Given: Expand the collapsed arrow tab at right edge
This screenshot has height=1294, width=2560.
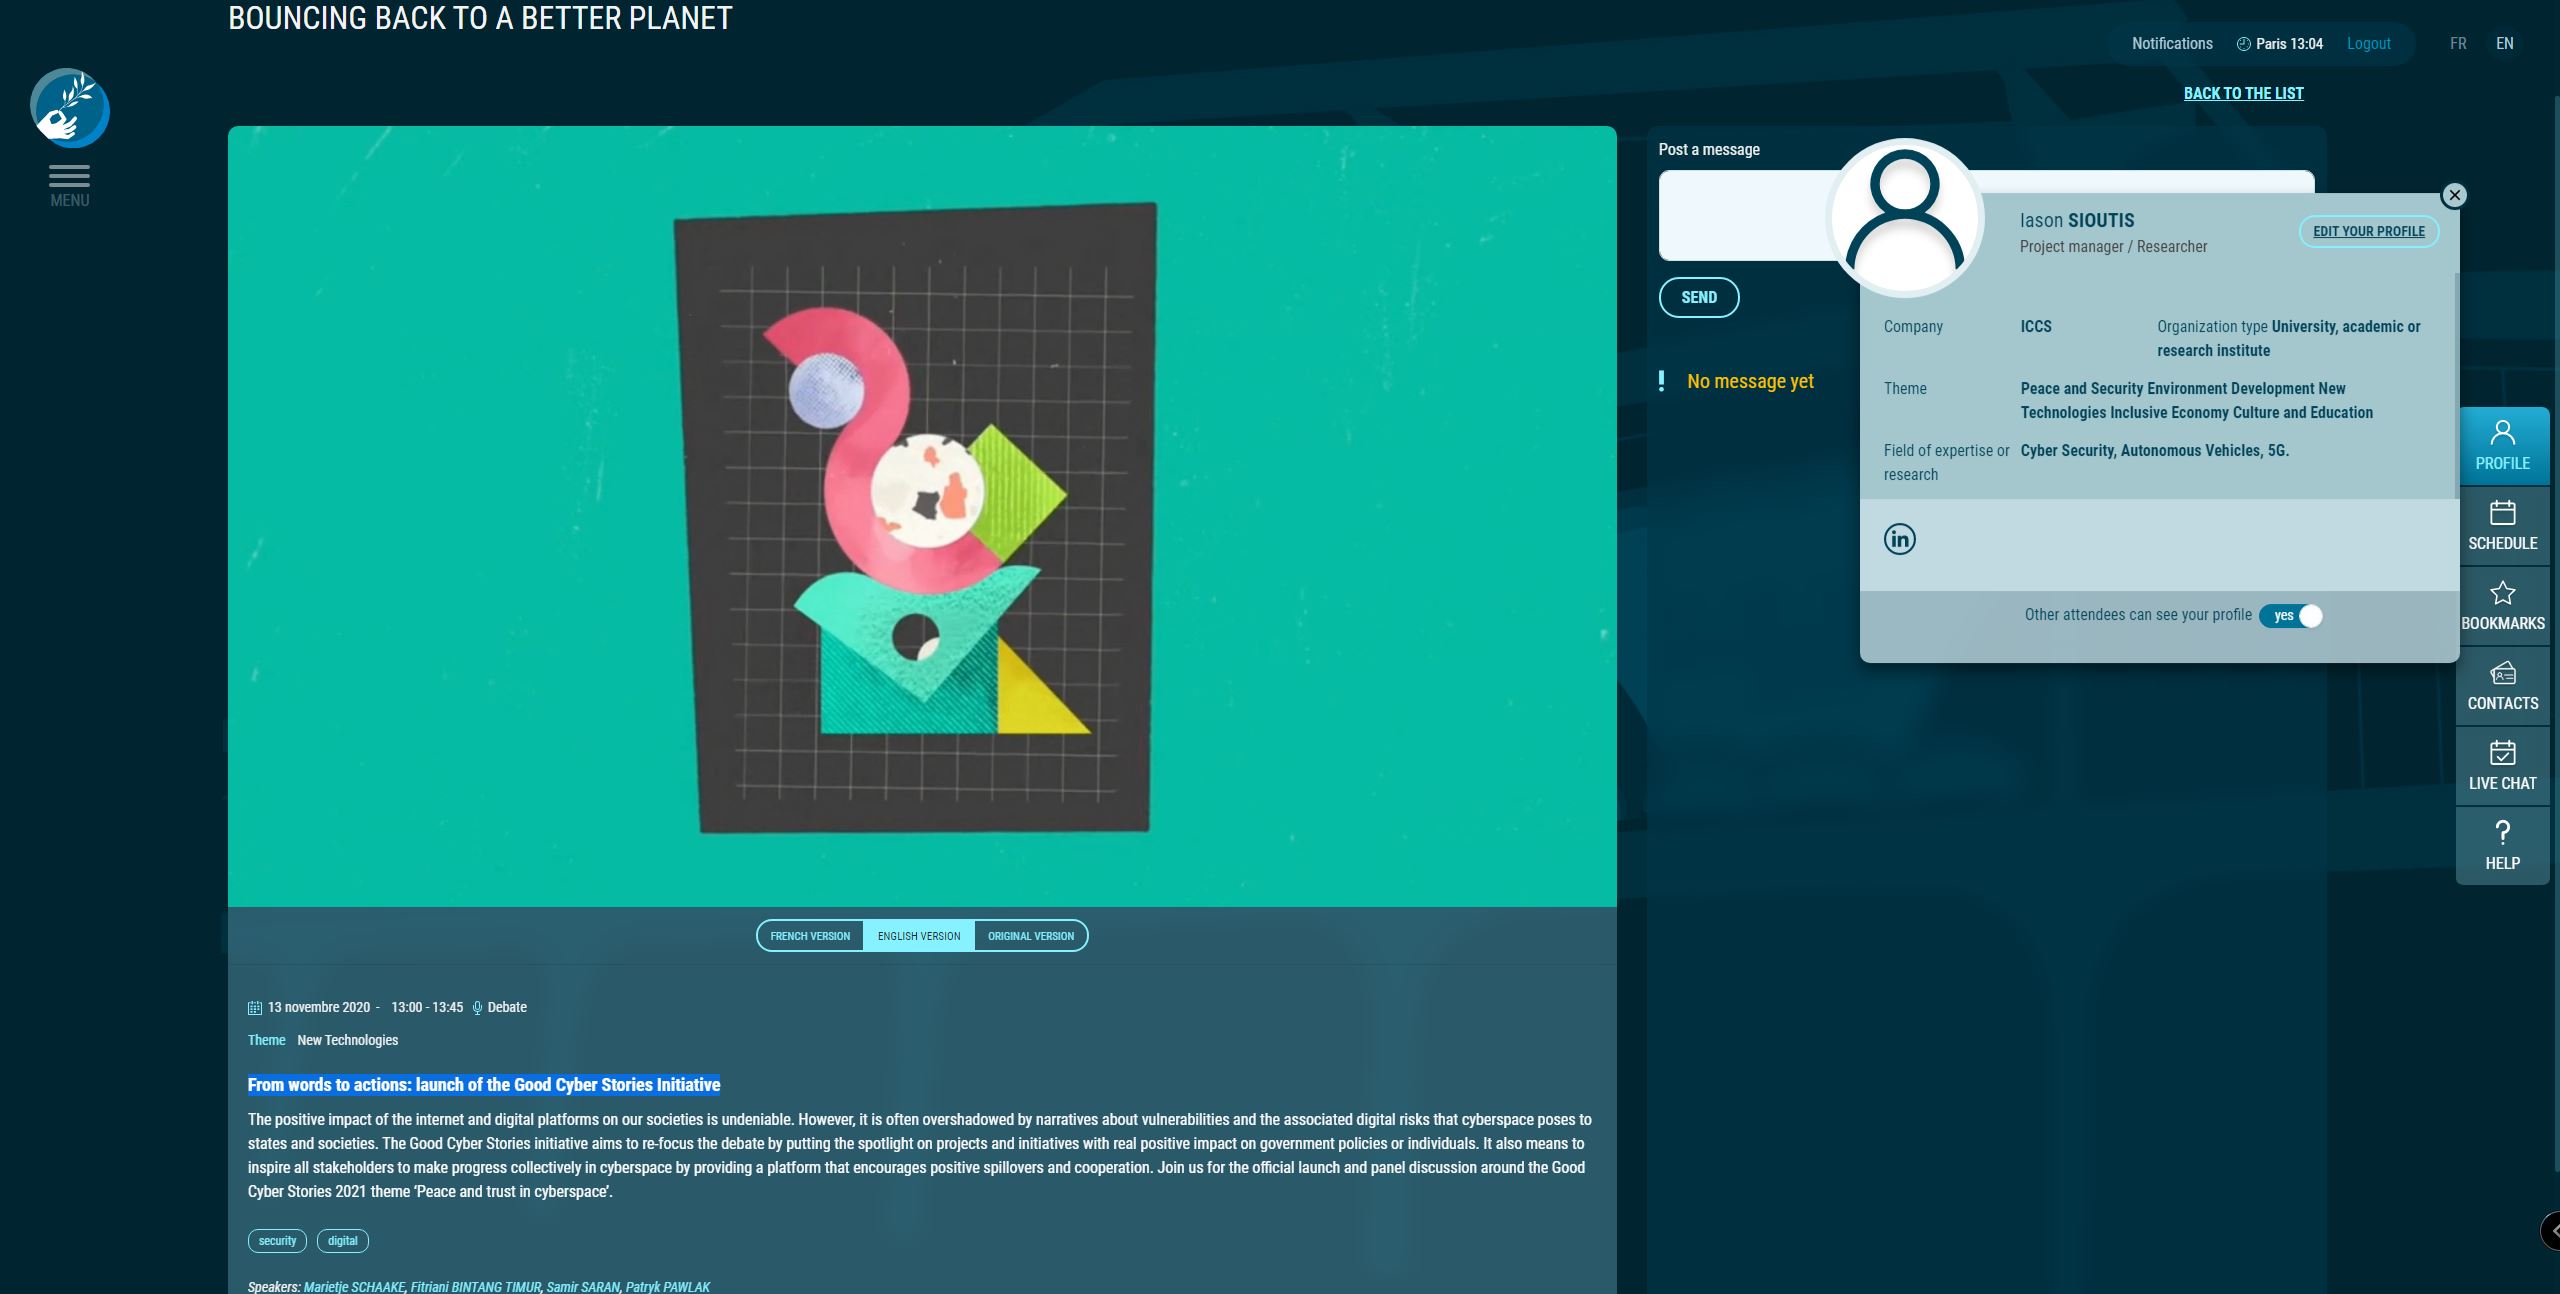Looking at the screenshot, I should pyautogui.click(x=2551, y=1231).
